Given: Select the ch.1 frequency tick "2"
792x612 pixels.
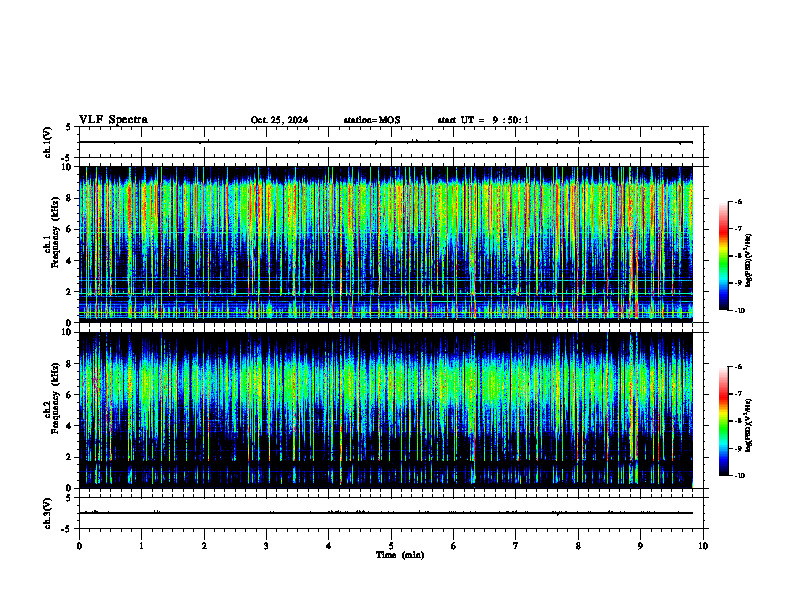Looking at the screenshot, I should 71,292.
